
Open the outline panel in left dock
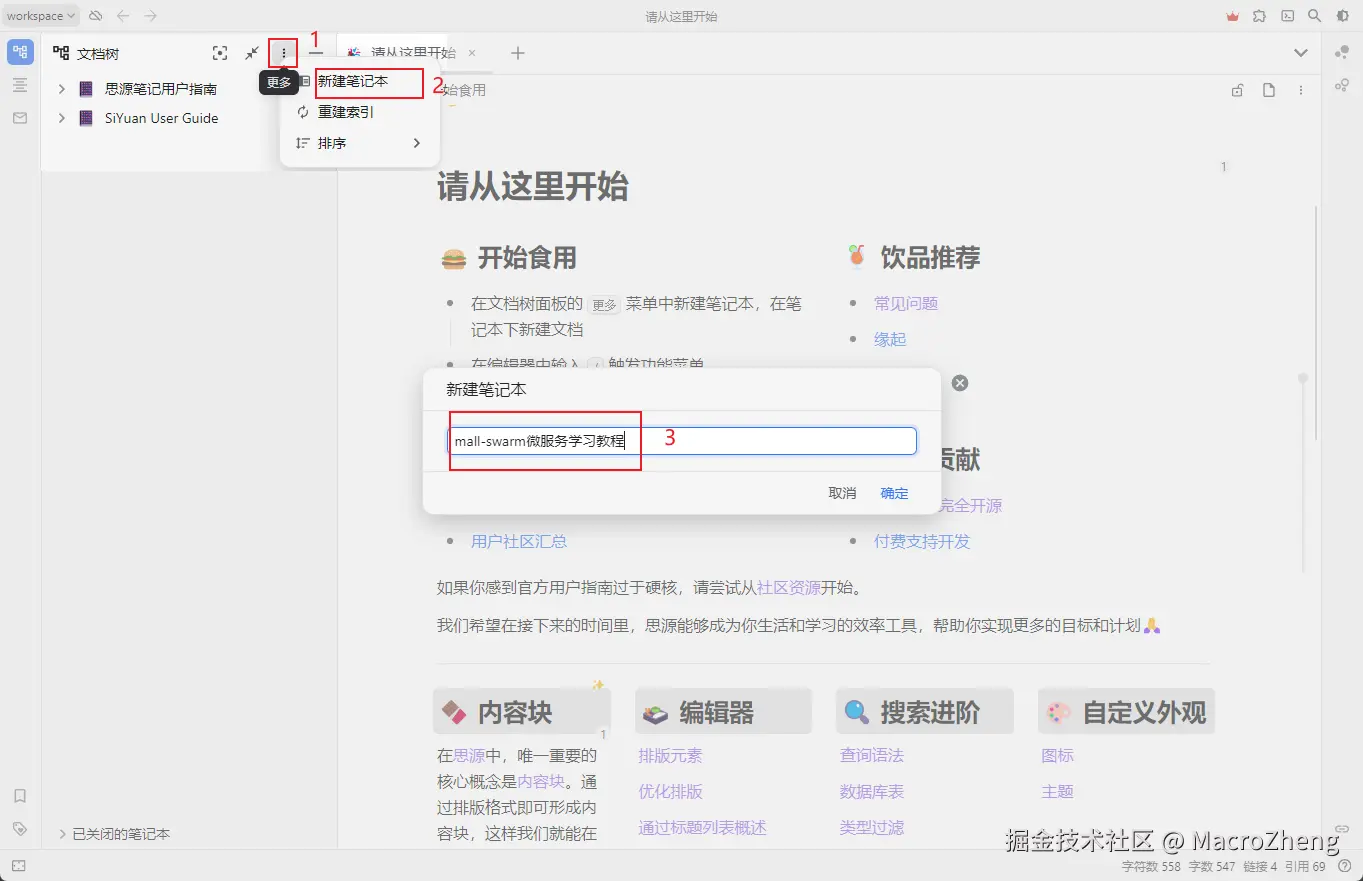20,86
